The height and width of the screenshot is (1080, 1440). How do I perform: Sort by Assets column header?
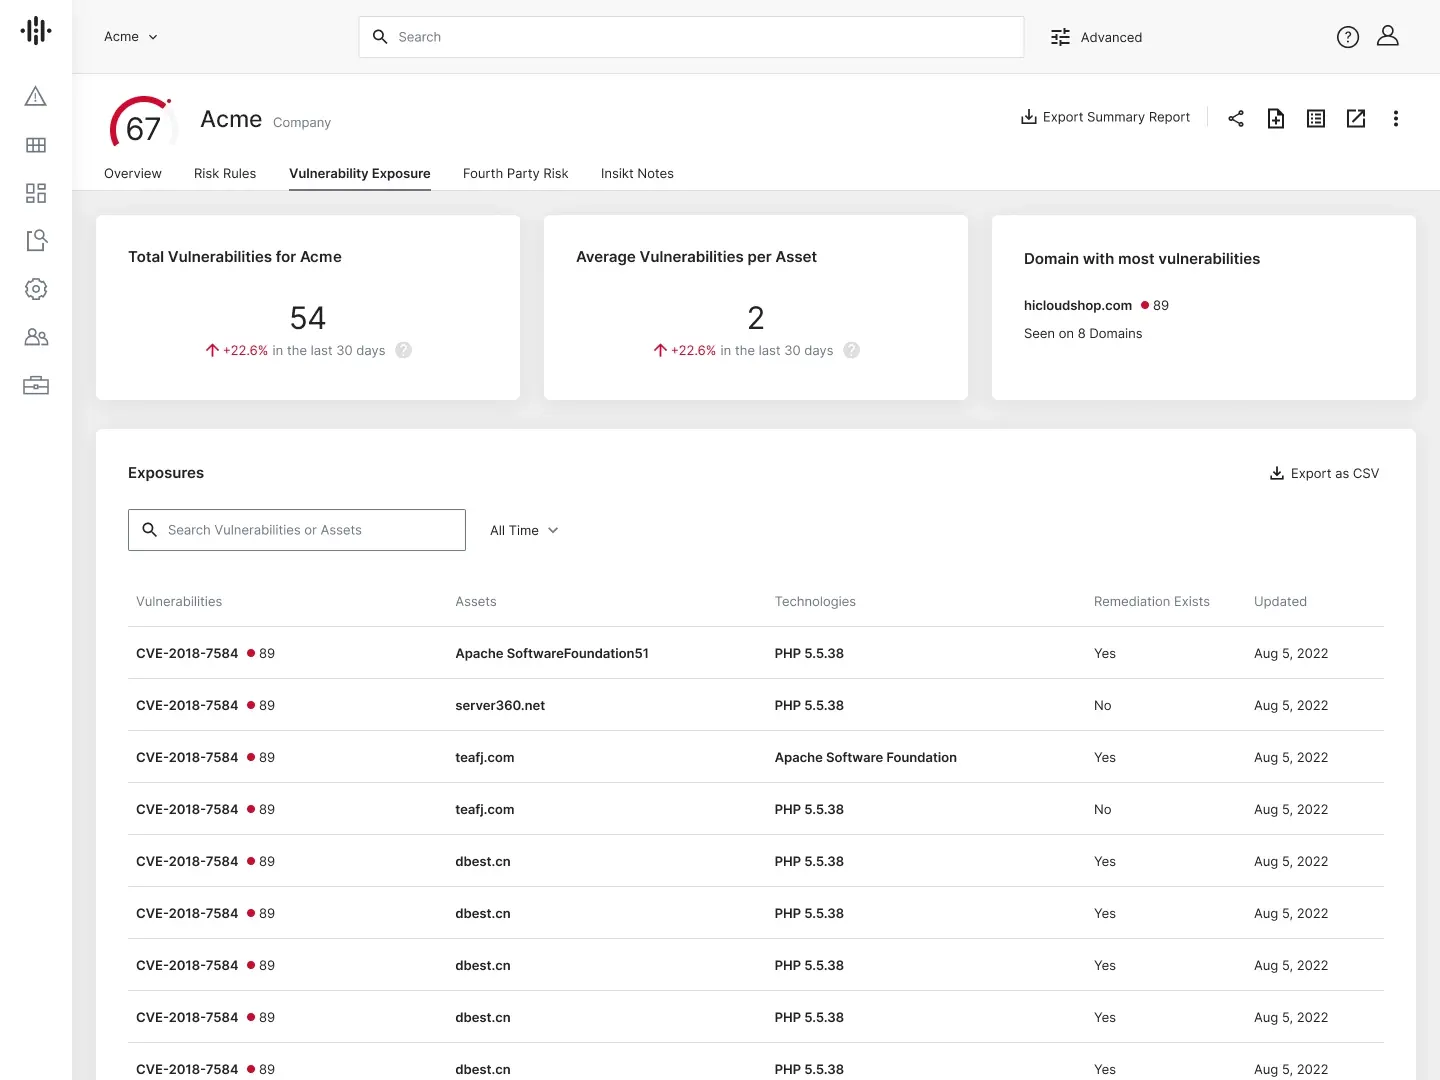pyautogui.click(x=476, y=601)
